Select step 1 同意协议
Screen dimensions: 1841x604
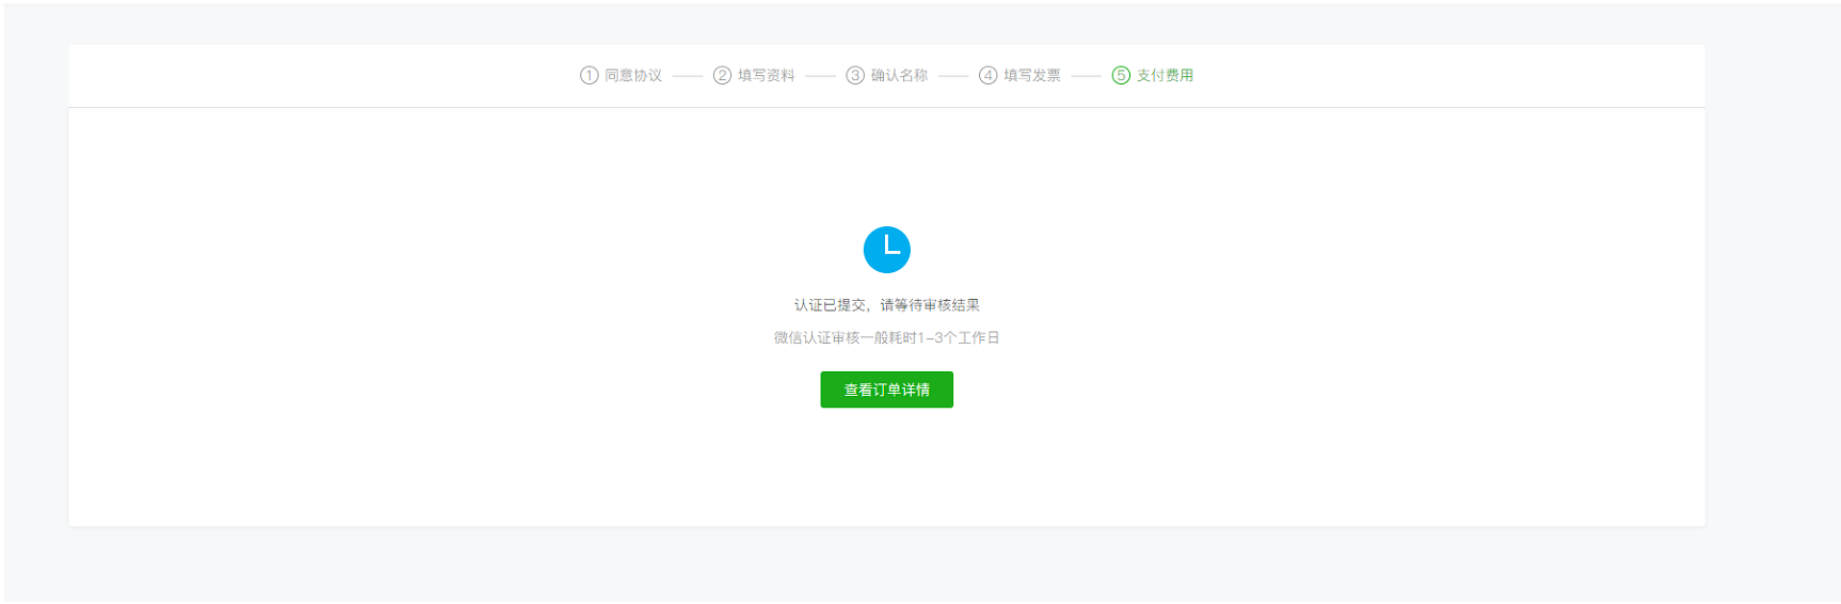621,75
